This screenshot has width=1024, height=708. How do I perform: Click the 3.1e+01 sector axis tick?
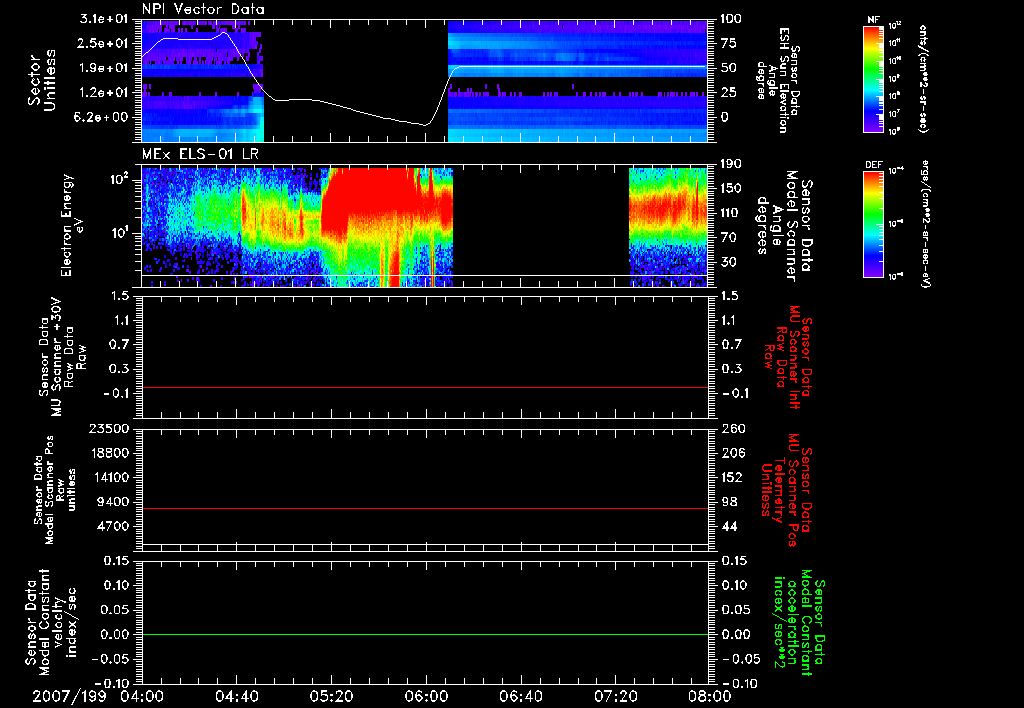(x=104, y=19)
